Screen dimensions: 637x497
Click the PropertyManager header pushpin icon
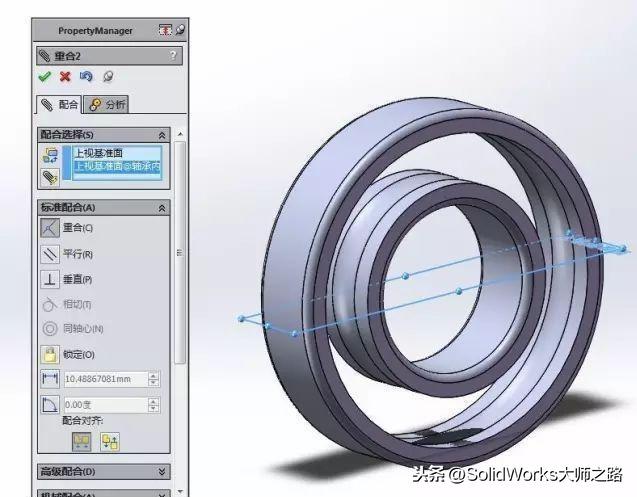[180, 30]
